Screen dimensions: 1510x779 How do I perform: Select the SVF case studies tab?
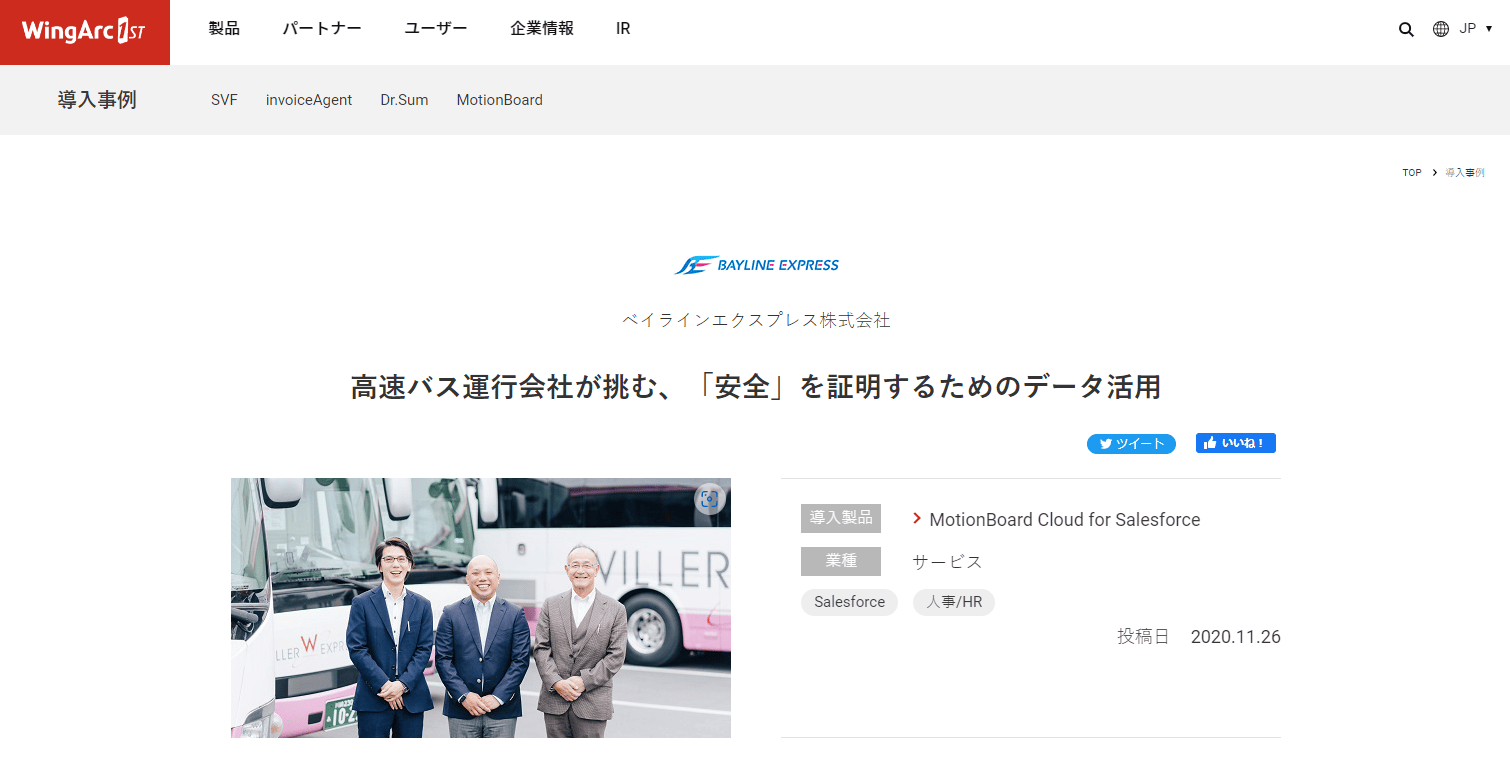pos(224,100)
